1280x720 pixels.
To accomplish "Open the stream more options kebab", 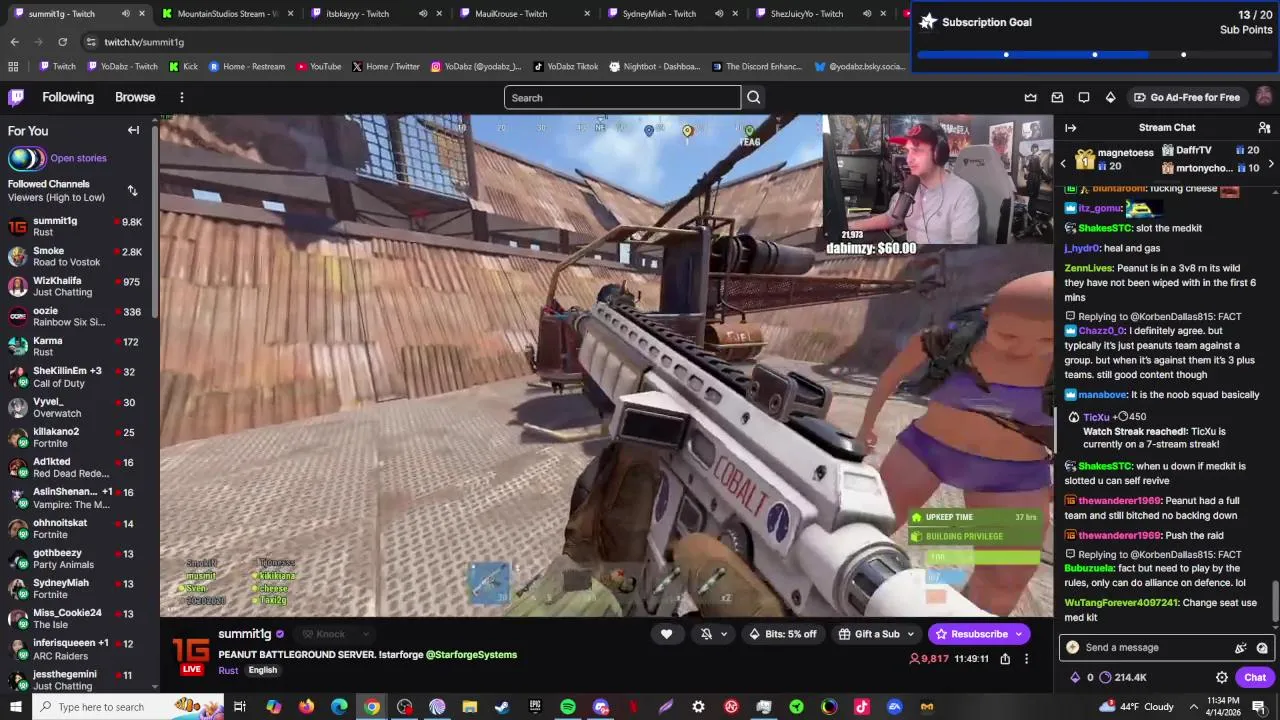I will pos(1026,659).
